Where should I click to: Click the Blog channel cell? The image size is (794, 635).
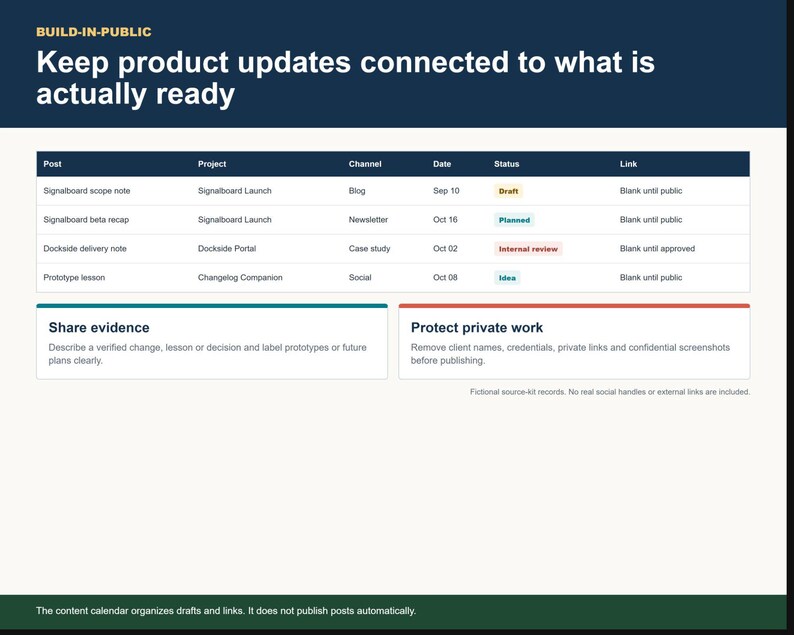[356, 191]
